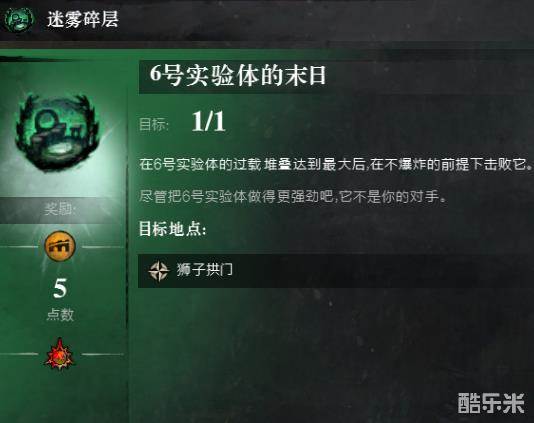Click the 1/1 progress counter

pyautogui.click(x=208, y=122)
